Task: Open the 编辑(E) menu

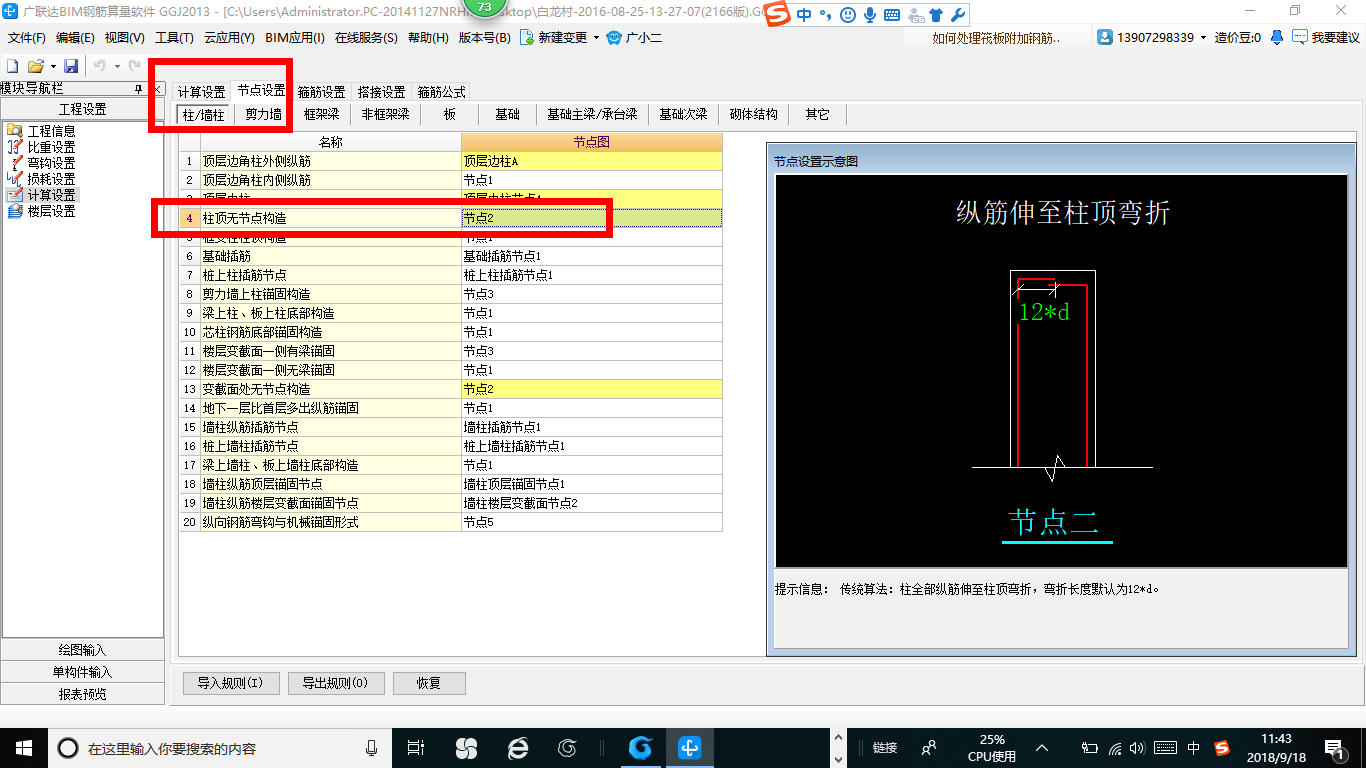Action: tap(75, 38)
